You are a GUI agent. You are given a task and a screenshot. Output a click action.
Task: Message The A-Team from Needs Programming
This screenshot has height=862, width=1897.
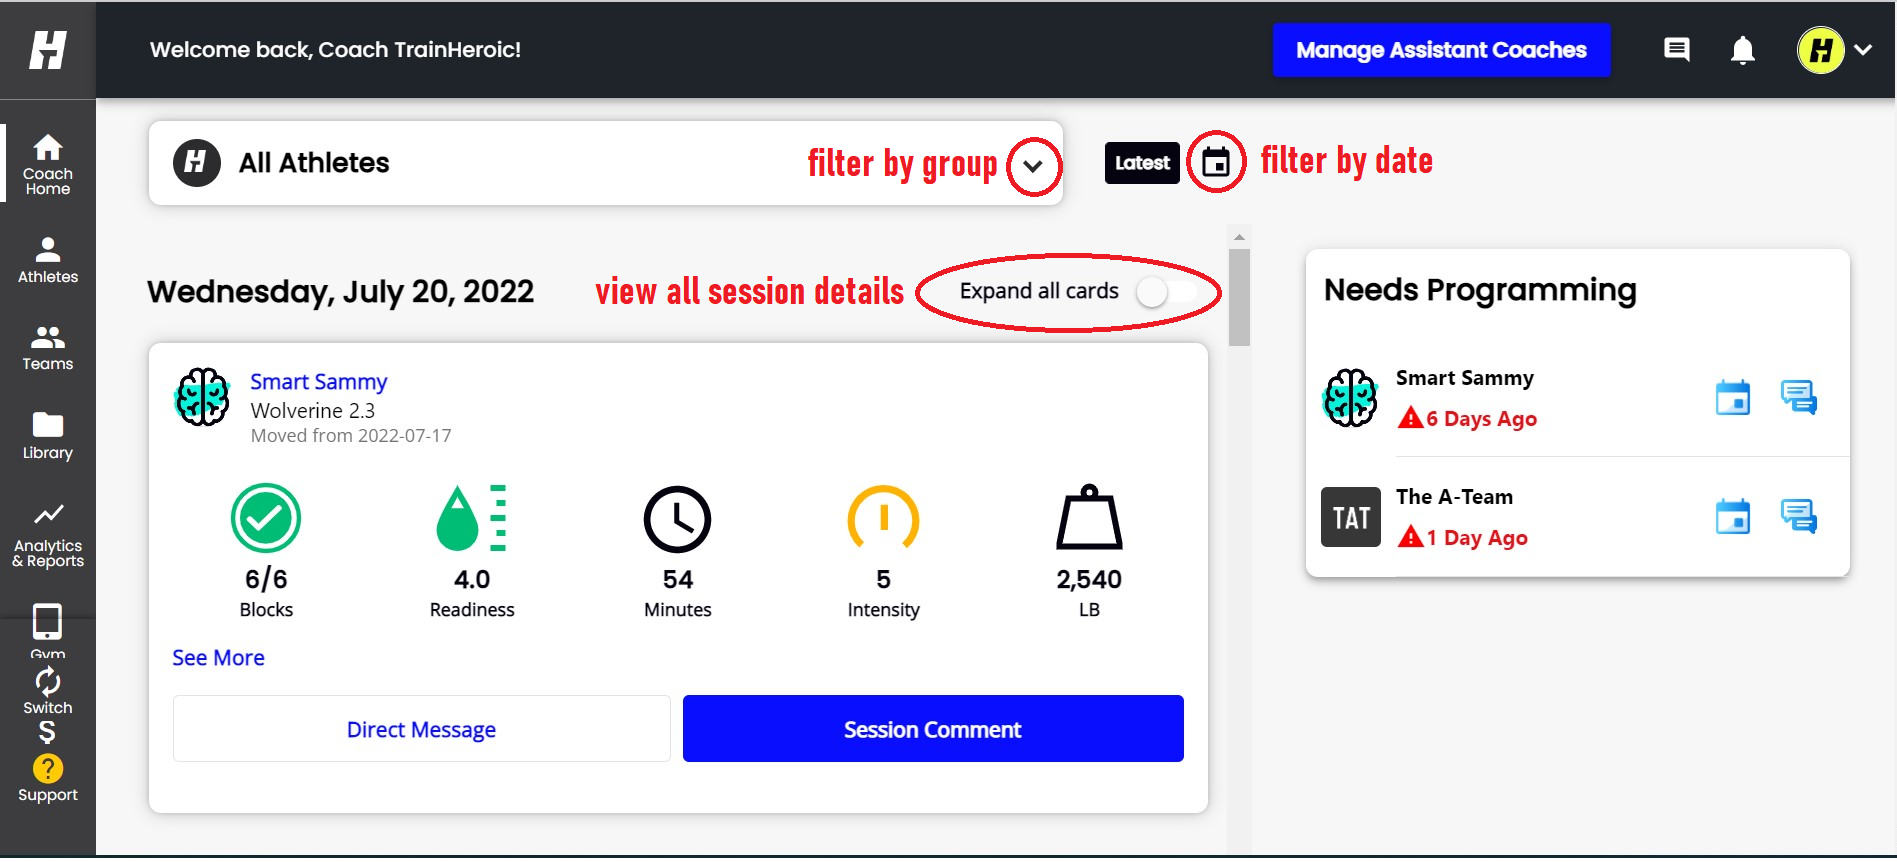[x=1799, y=517]
